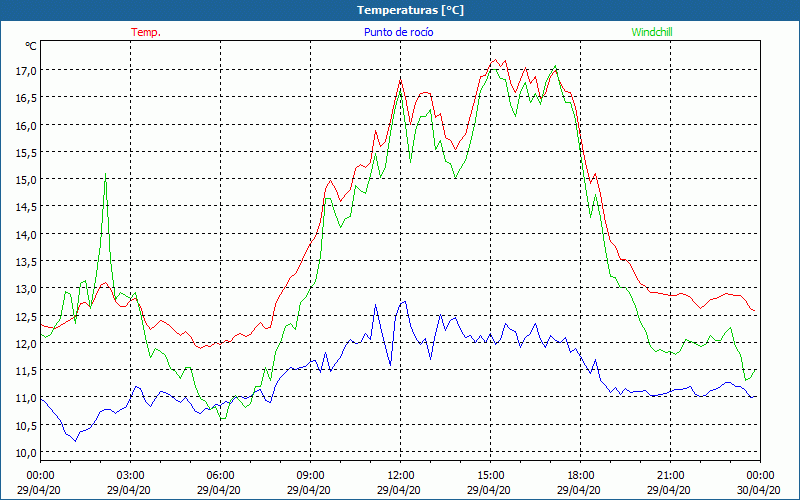
Task: Select the 12,5 y-axis value
Action: (26, 316)
